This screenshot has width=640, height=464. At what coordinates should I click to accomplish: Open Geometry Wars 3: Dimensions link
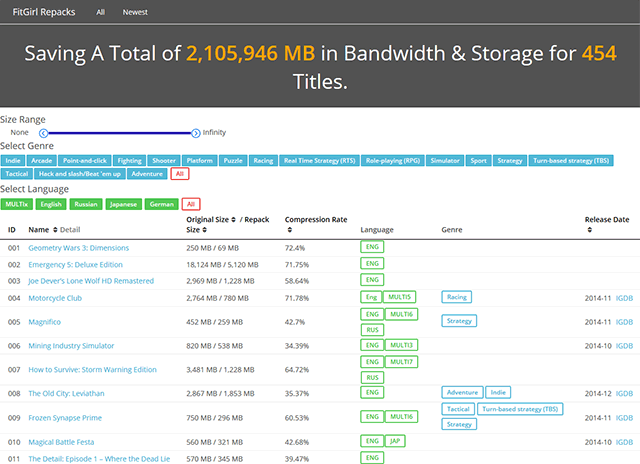click(79, 247)
